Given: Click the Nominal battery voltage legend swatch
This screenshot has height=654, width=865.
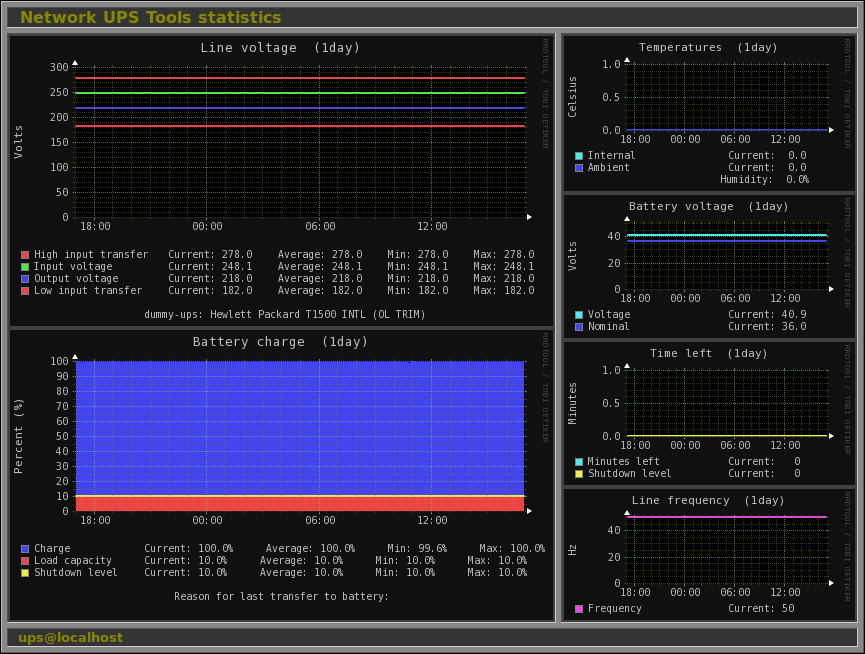Looking at the screenshot, I should 579,327.
